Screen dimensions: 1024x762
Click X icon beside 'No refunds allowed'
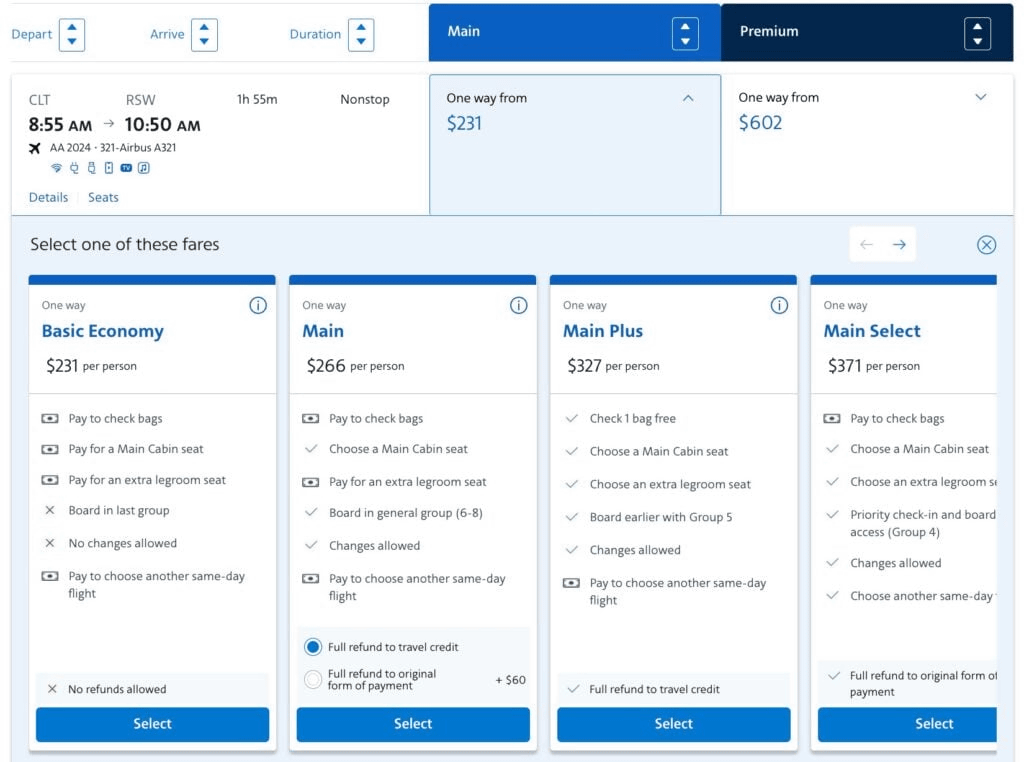coord(52,689)
